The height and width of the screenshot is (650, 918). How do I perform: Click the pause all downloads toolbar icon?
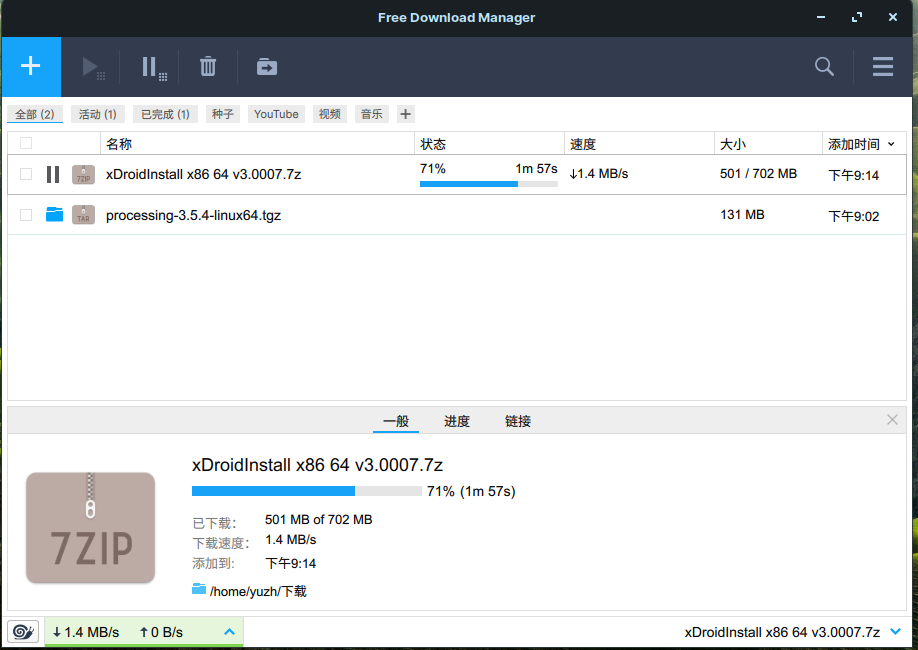(x=153, y=67)
